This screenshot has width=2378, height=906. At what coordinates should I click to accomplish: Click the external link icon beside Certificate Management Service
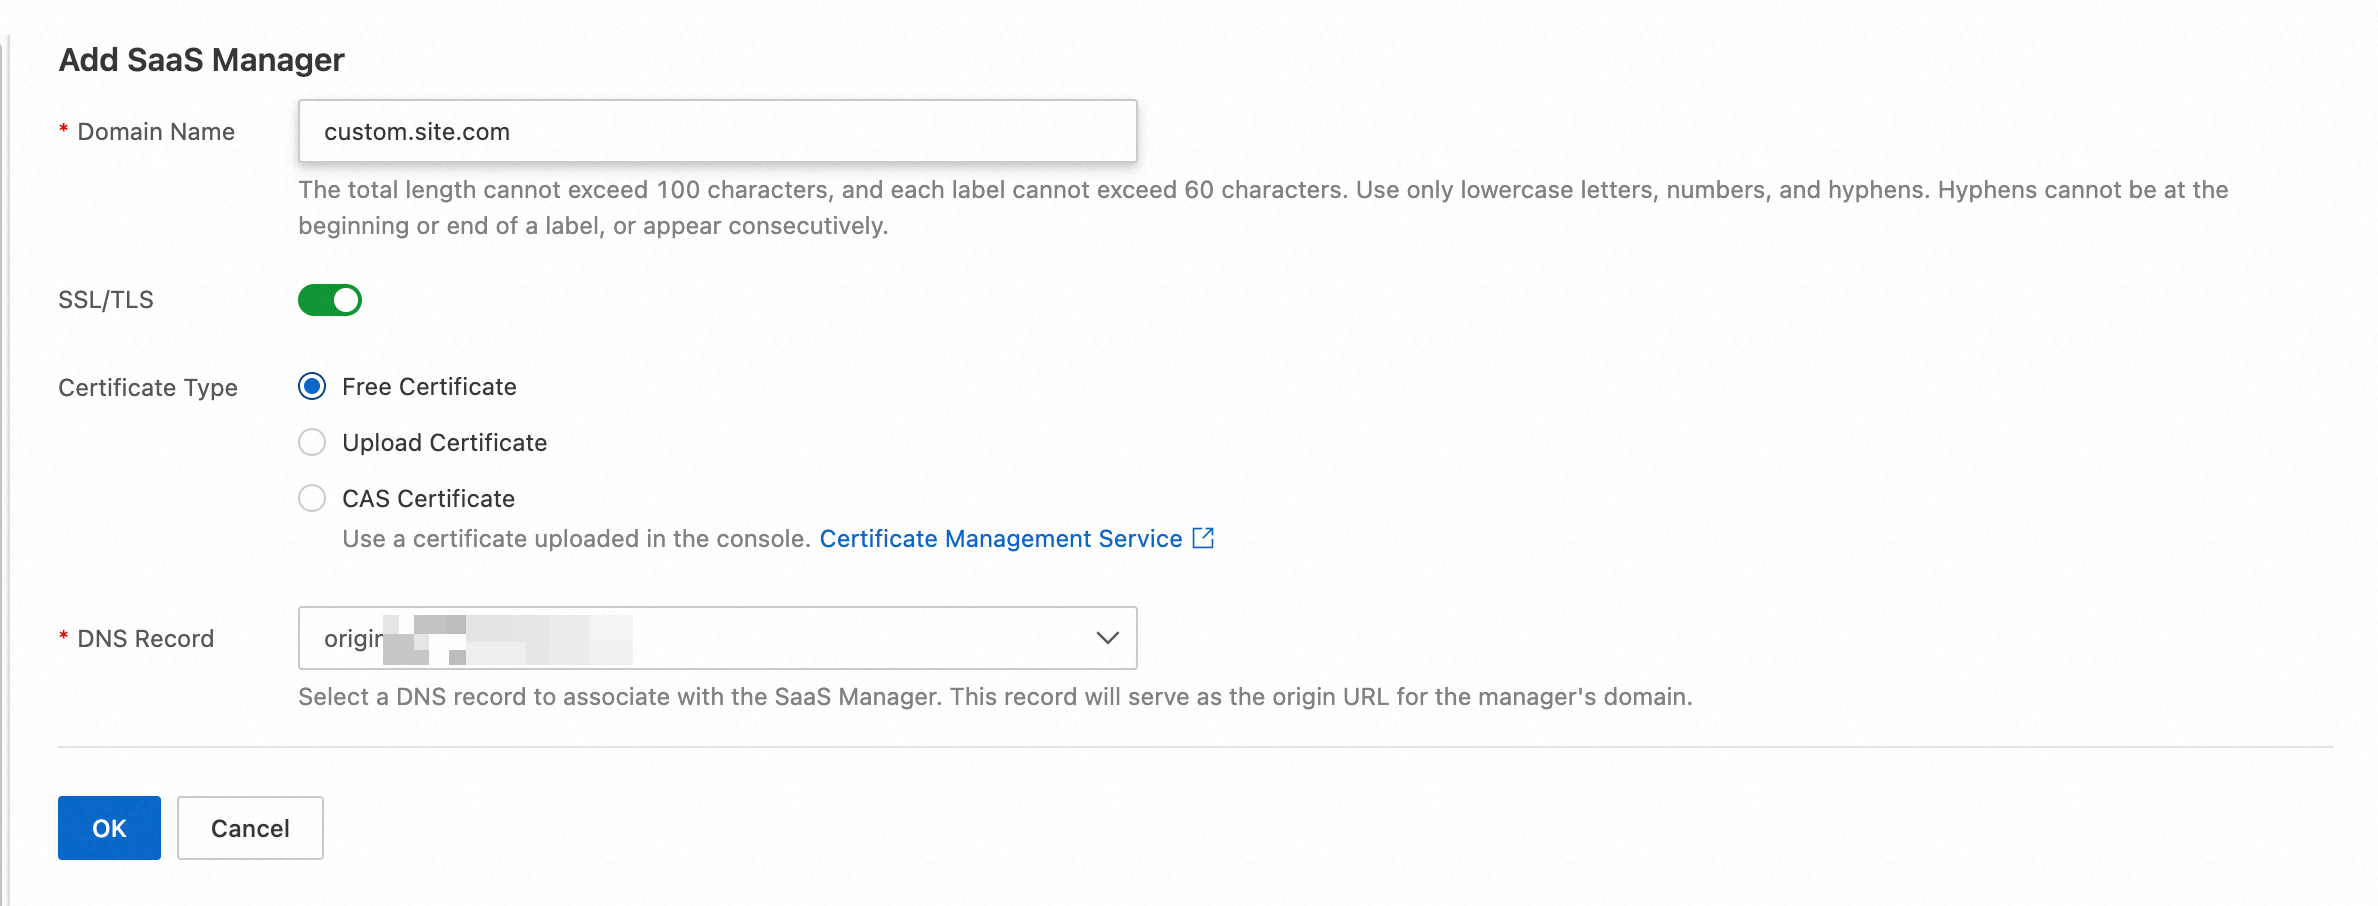1204,539
